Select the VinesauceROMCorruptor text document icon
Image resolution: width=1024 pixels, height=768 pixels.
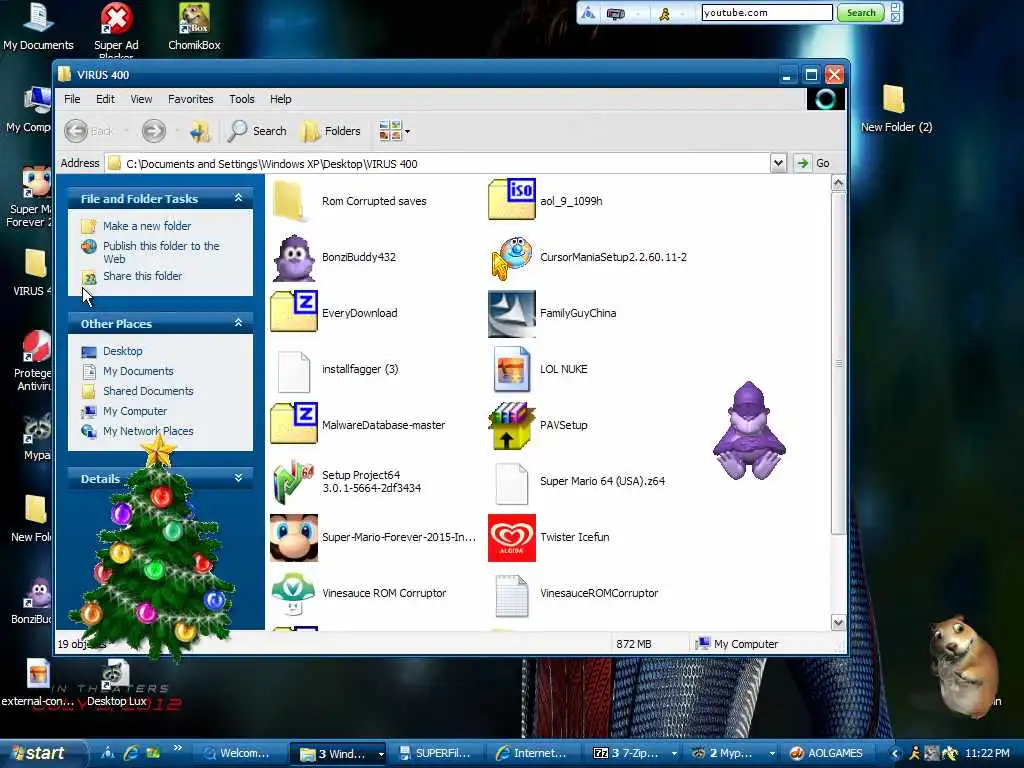[512, 596]
